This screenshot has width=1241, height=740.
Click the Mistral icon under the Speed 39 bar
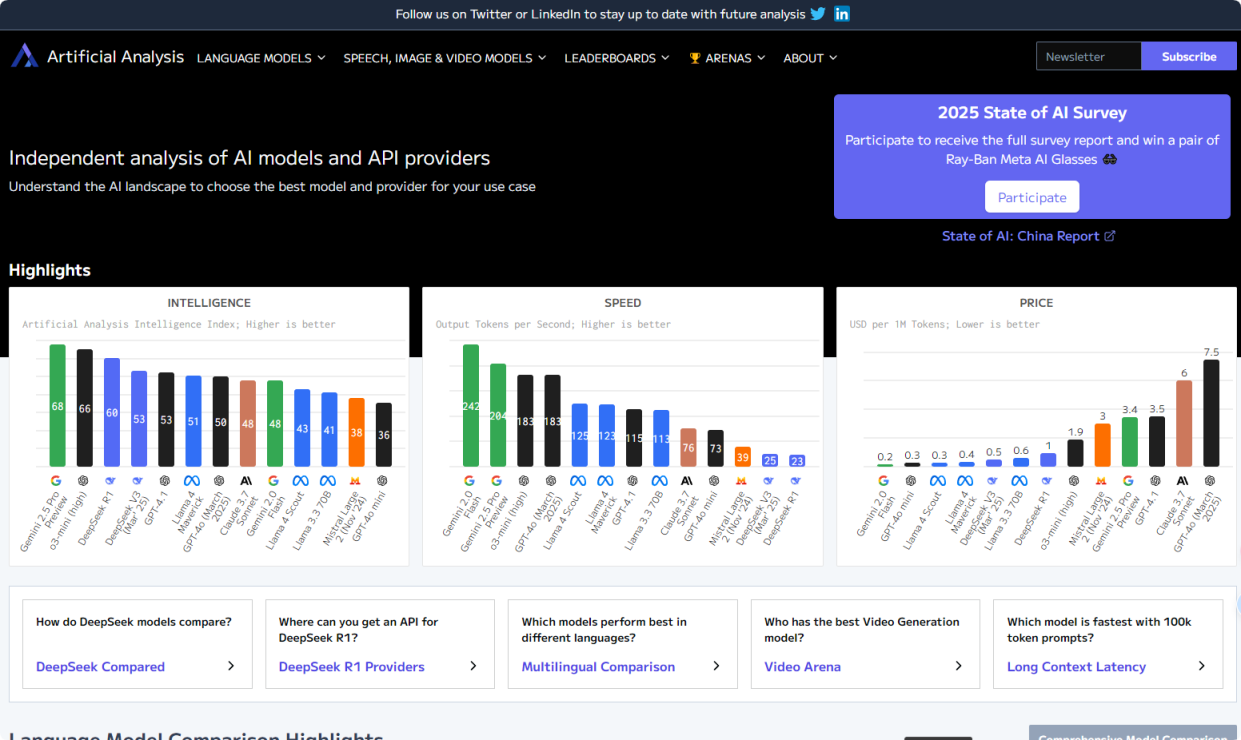[x=742, y=480]
